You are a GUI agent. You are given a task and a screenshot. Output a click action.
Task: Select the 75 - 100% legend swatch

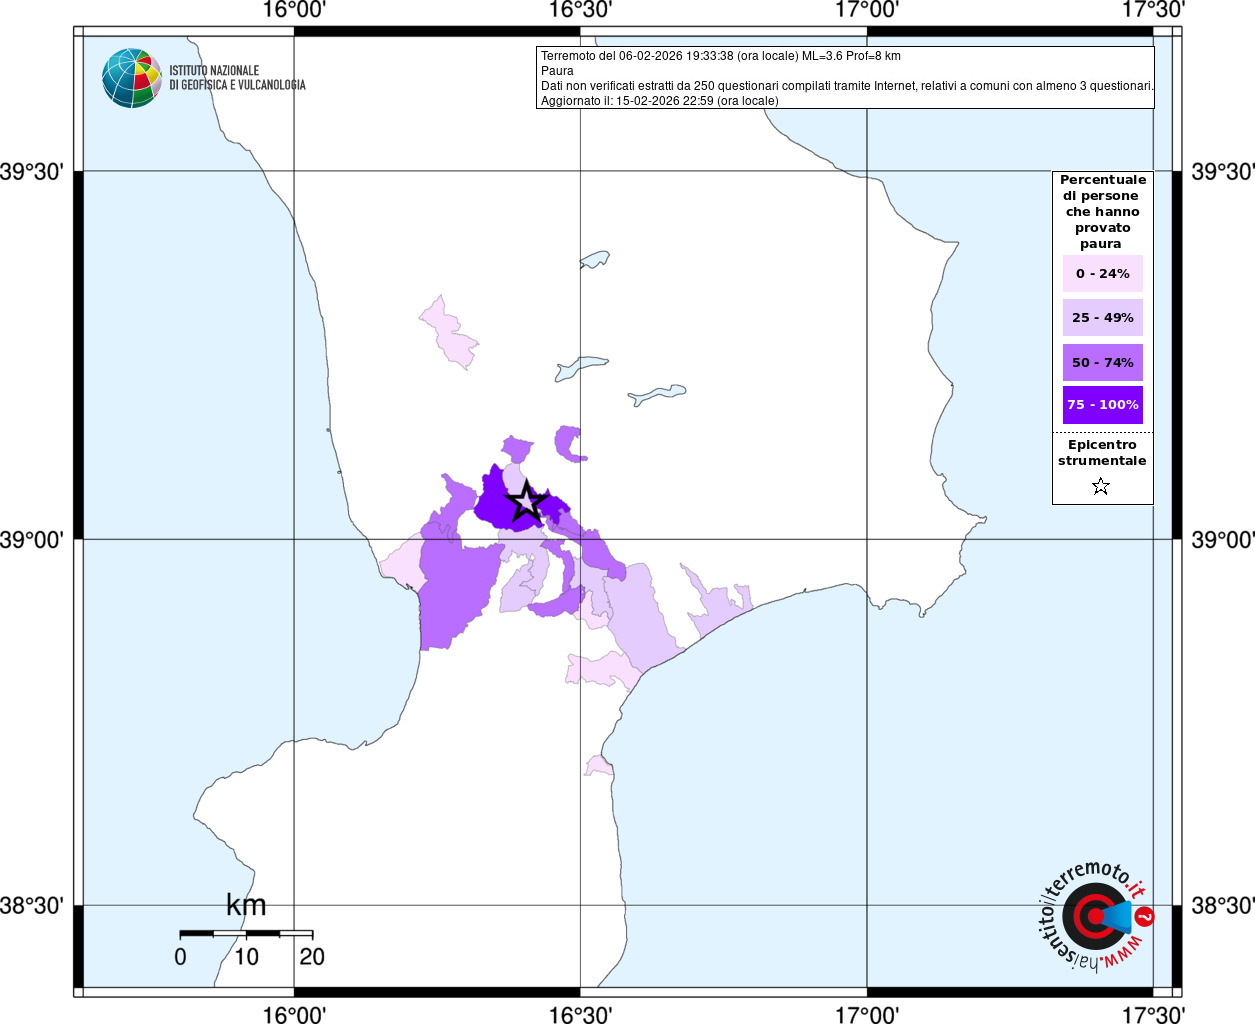click(x=1102, y=405)
